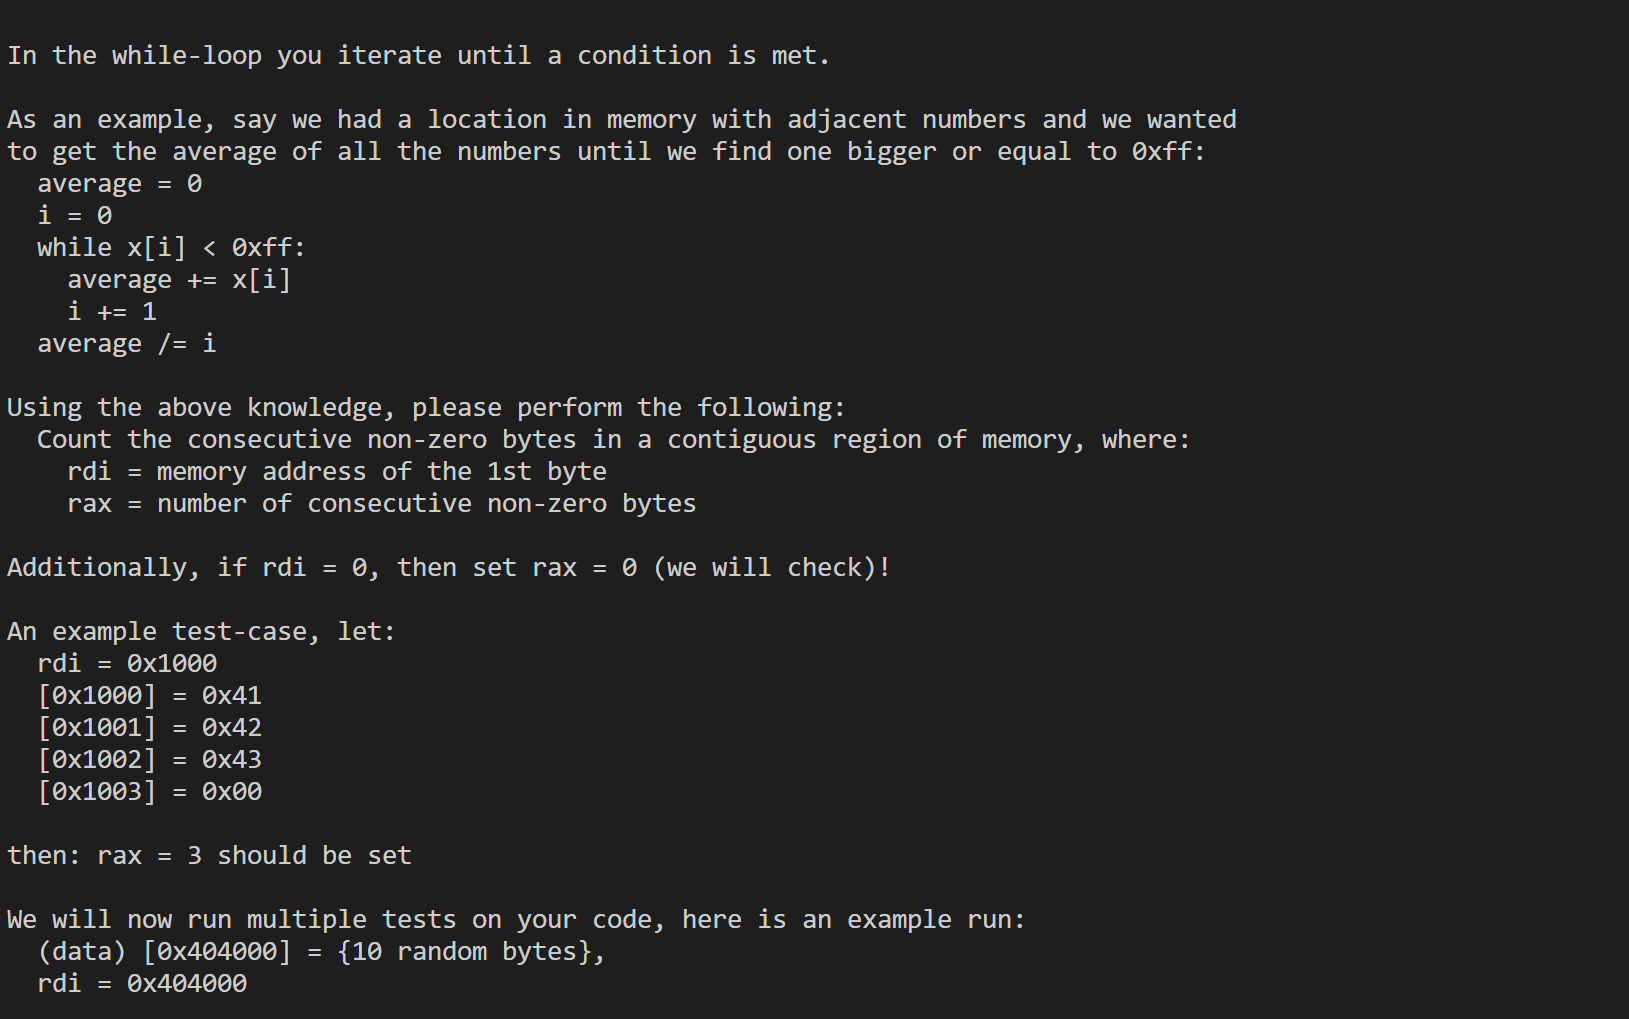
Task: Click the "rdi = 0x404000" line
Action: click(x=142, y=984)
